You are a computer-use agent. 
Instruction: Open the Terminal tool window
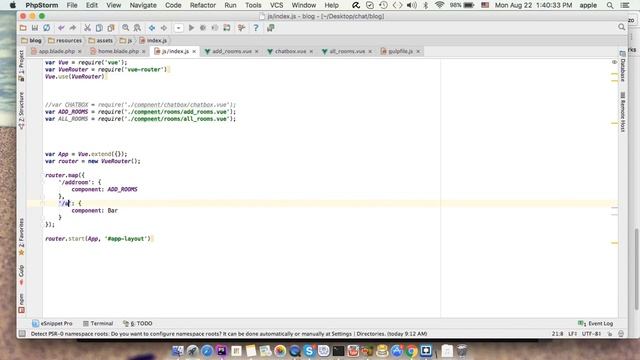(x=98, y=323)
